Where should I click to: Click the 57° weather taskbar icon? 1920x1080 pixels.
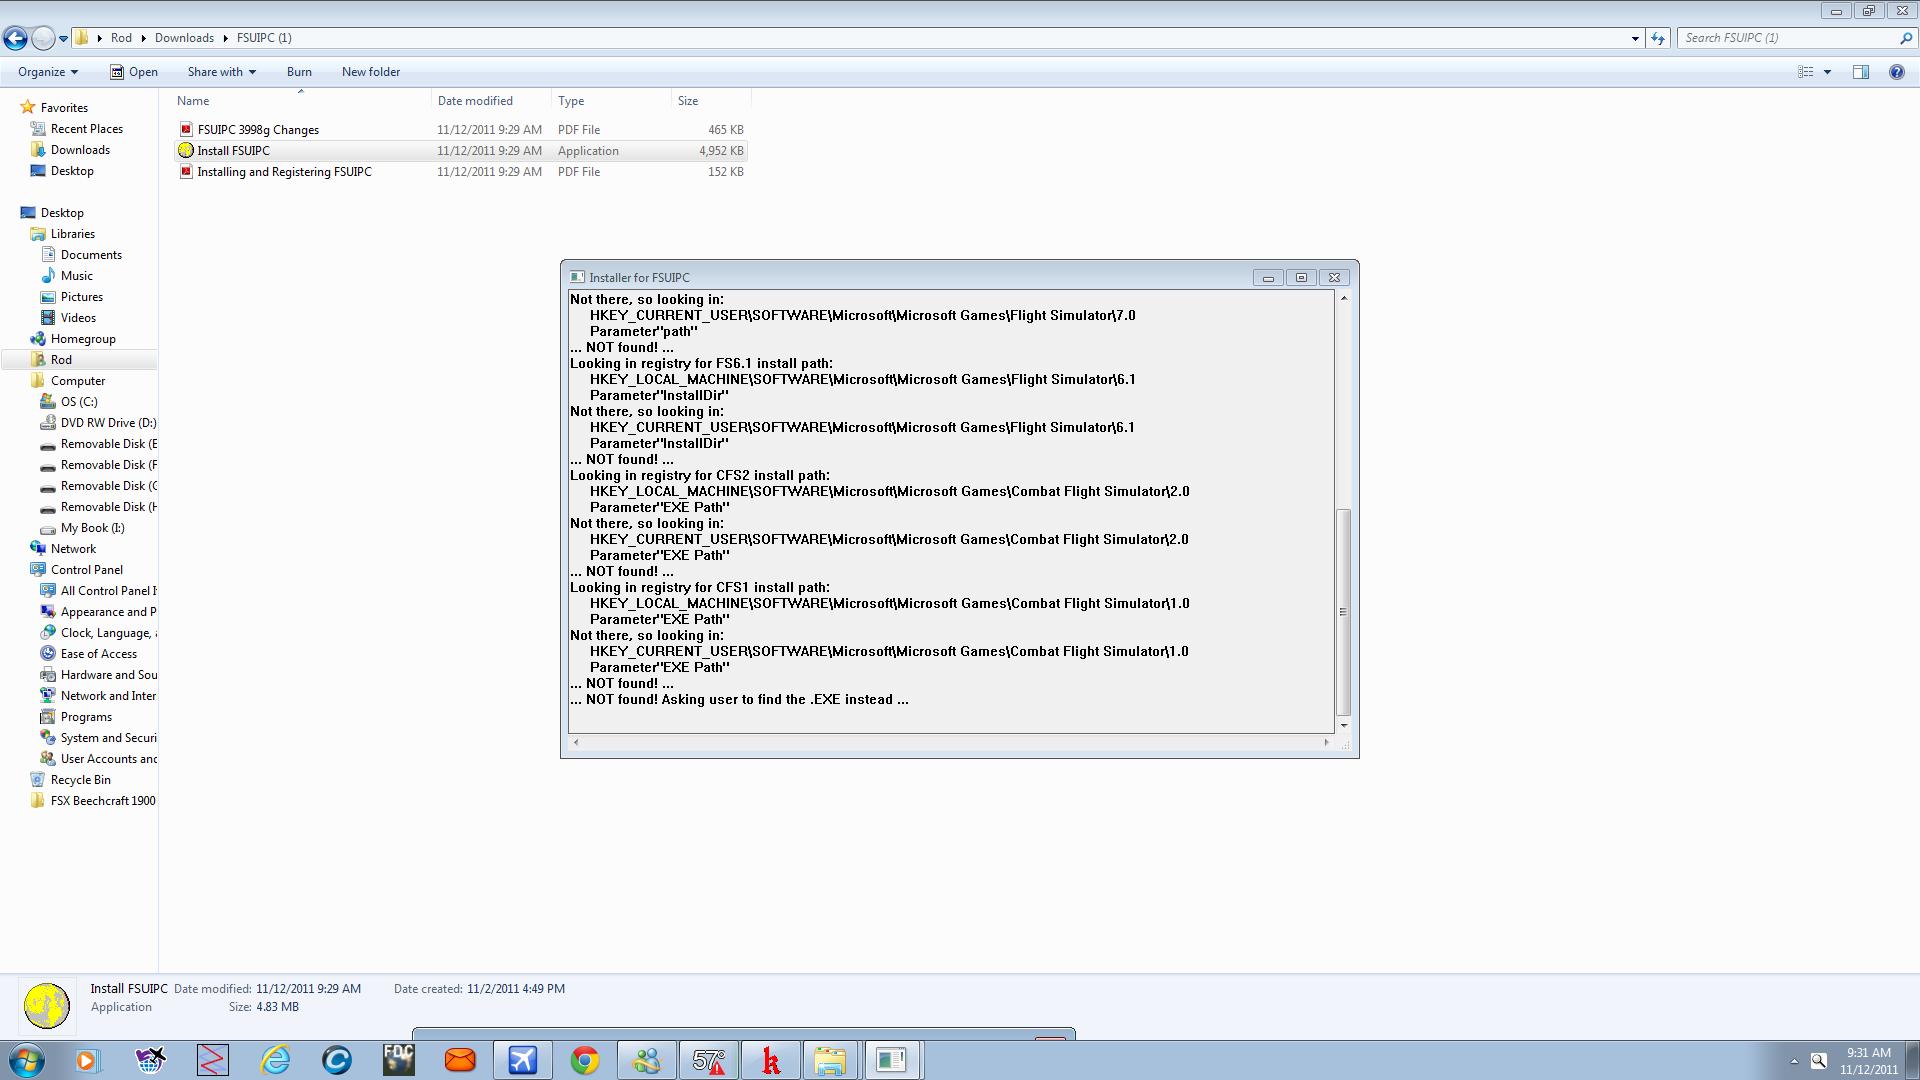(709, 1060)
